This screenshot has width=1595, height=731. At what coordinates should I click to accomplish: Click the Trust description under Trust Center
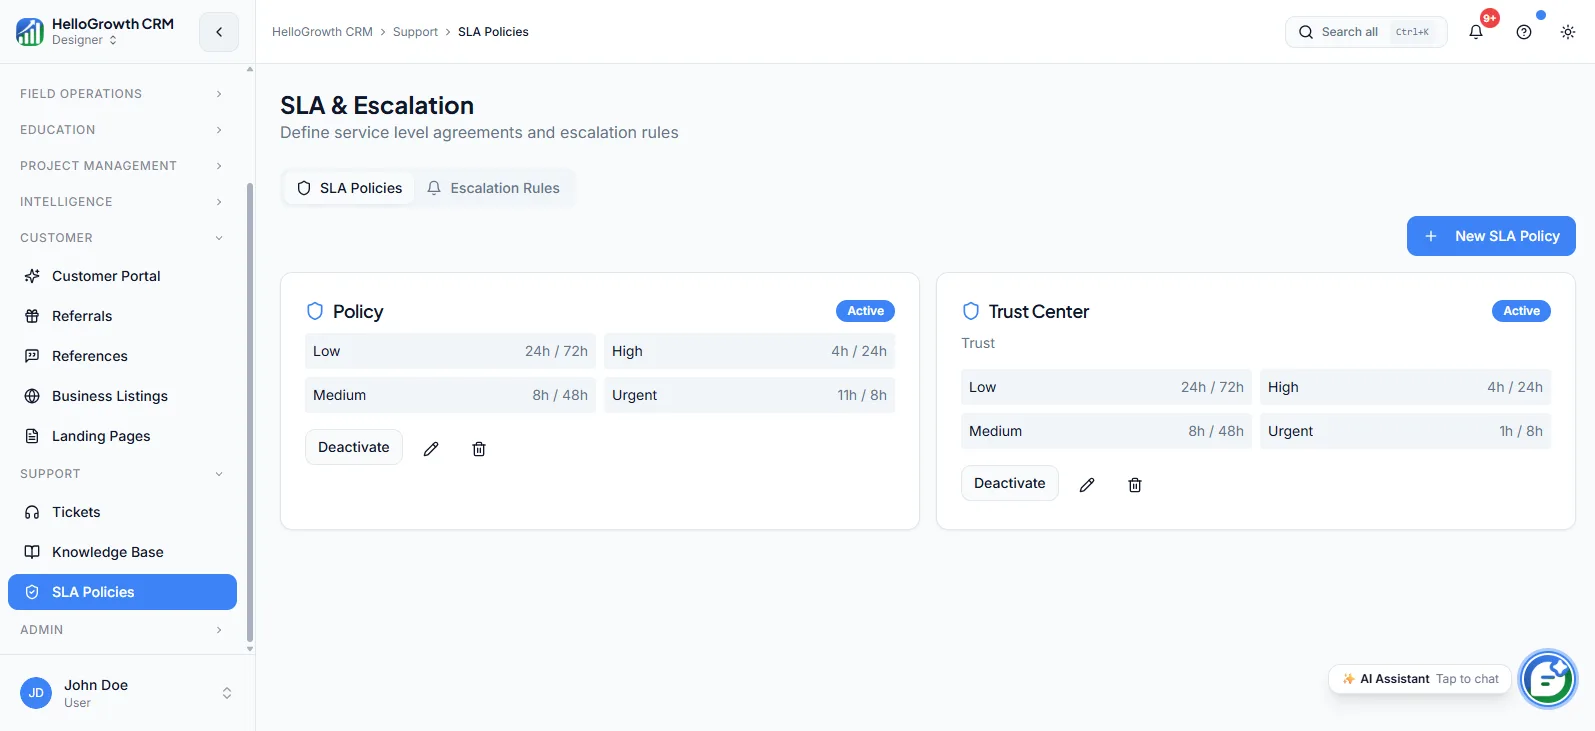pos(978,343)
